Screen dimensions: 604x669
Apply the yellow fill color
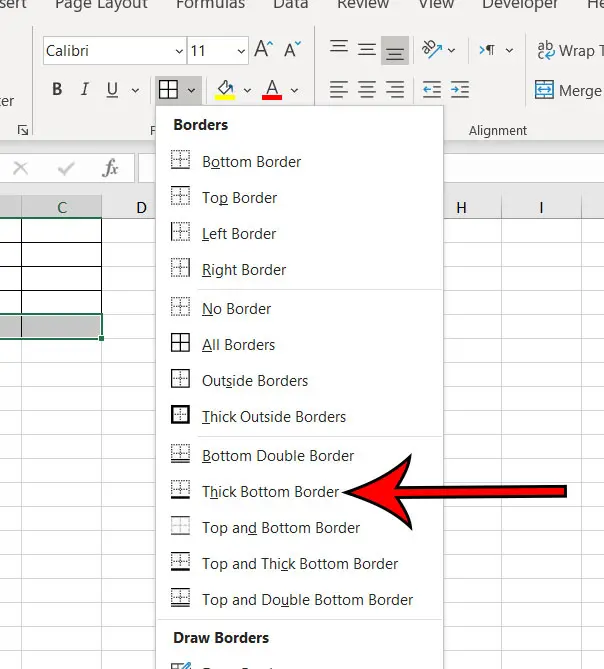(x=225, y=90)
